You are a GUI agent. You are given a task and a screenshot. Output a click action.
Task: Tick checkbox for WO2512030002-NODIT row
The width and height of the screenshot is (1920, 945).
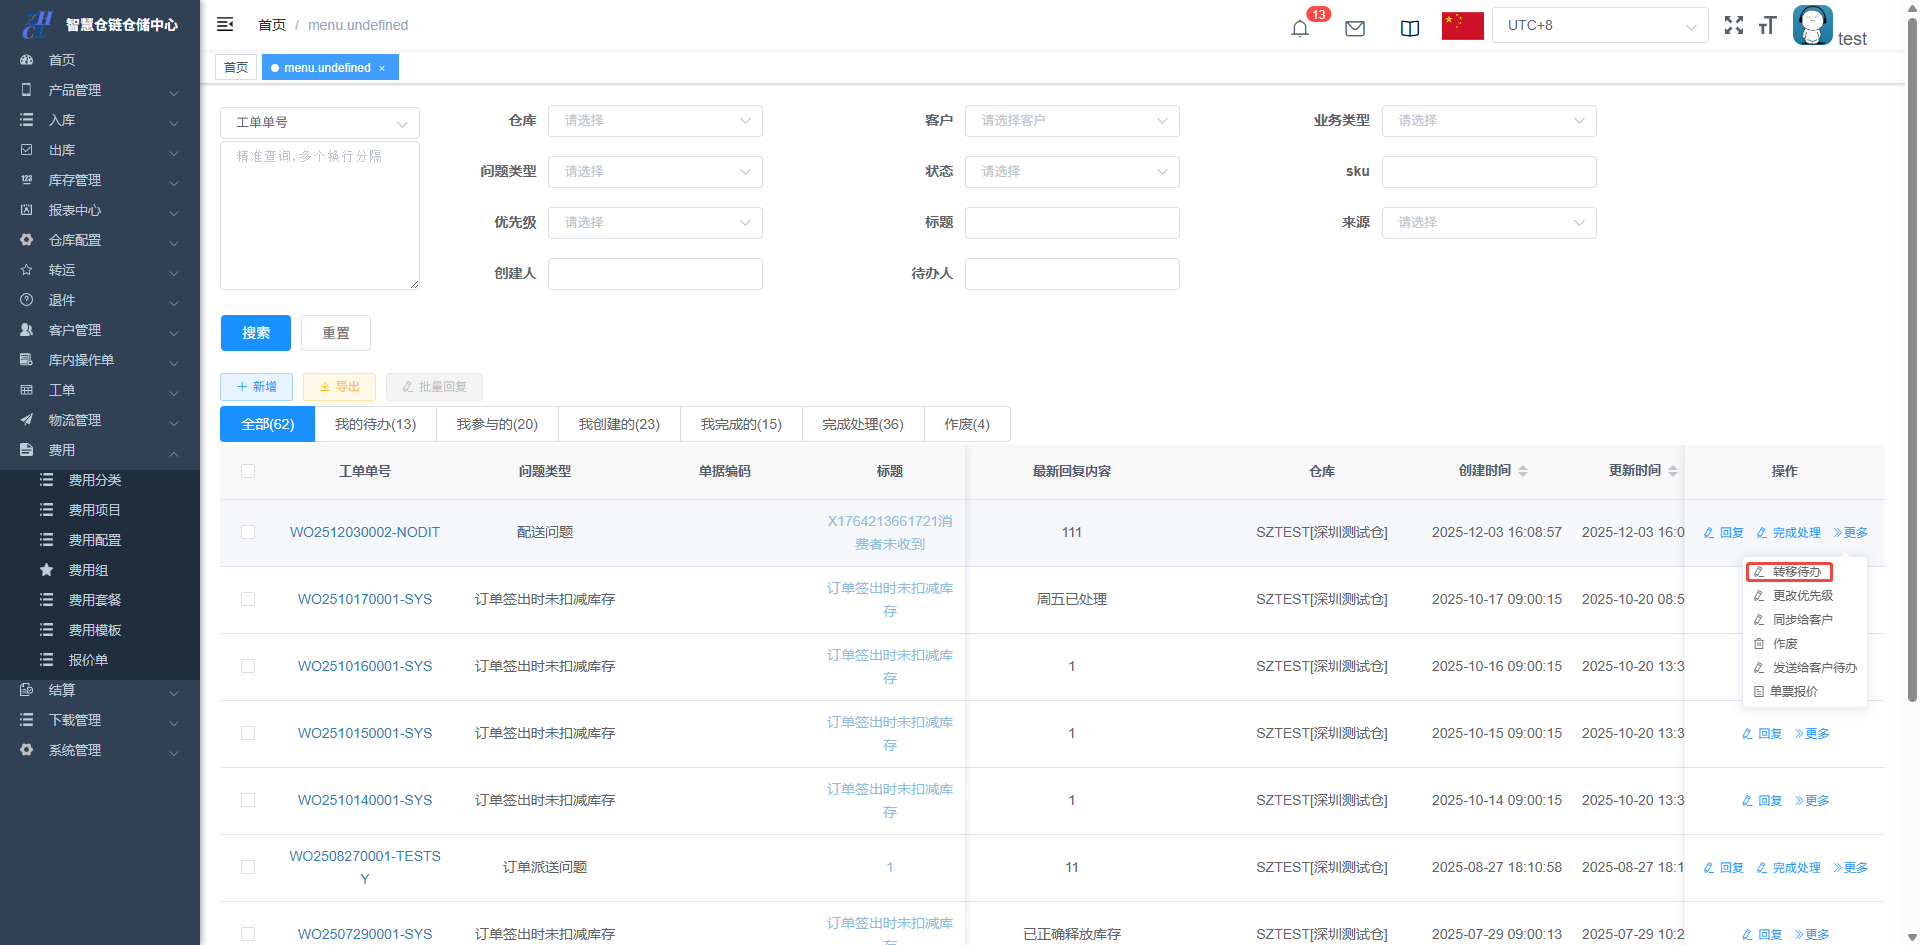pos(248,532)
